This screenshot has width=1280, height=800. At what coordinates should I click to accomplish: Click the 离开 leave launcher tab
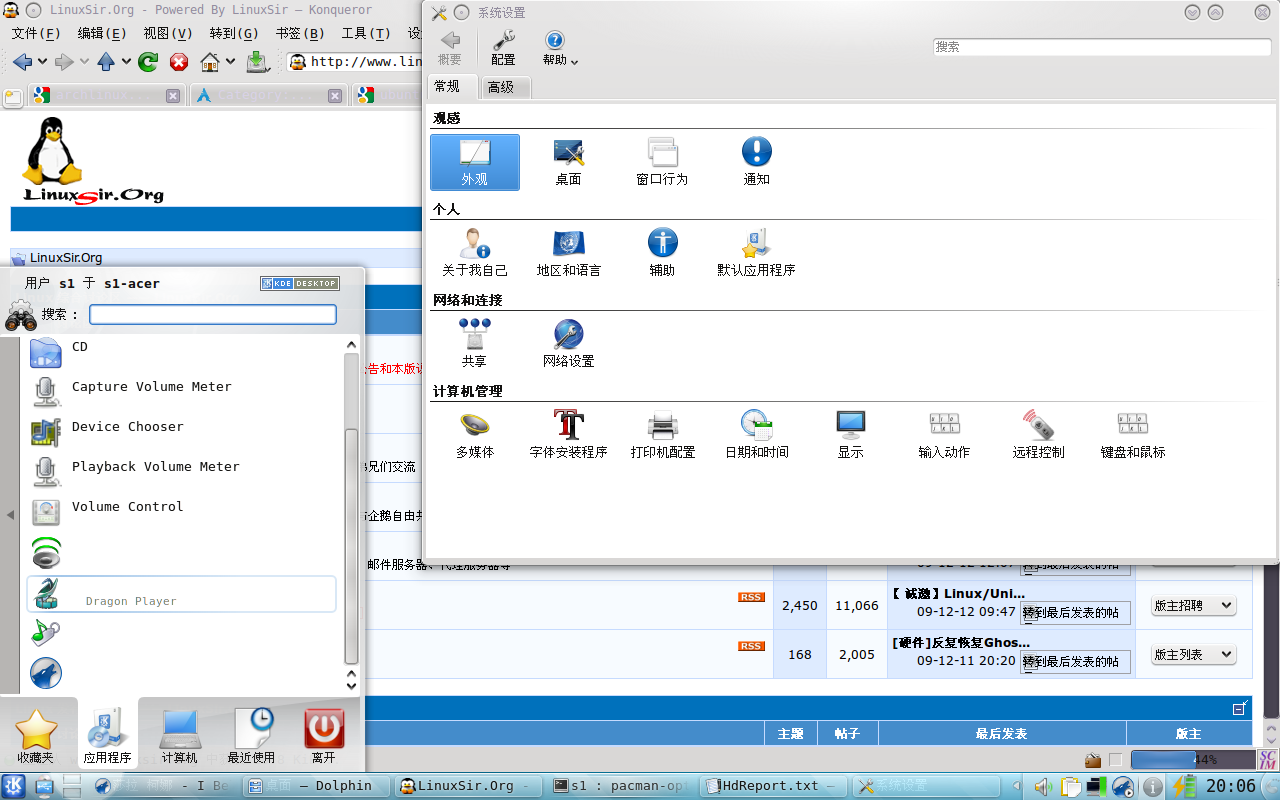click(323, 736)
